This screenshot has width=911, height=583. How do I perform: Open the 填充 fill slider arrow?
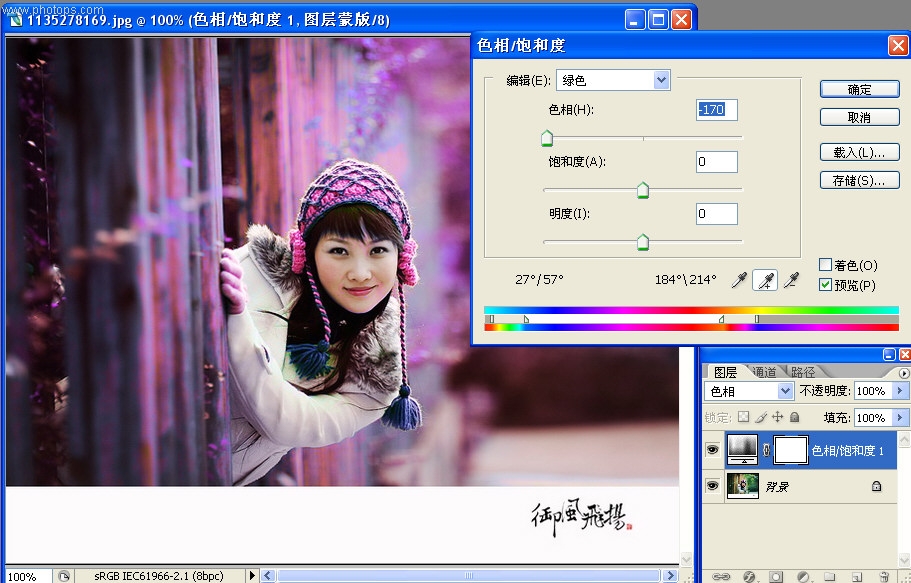[x=900, y=417]
